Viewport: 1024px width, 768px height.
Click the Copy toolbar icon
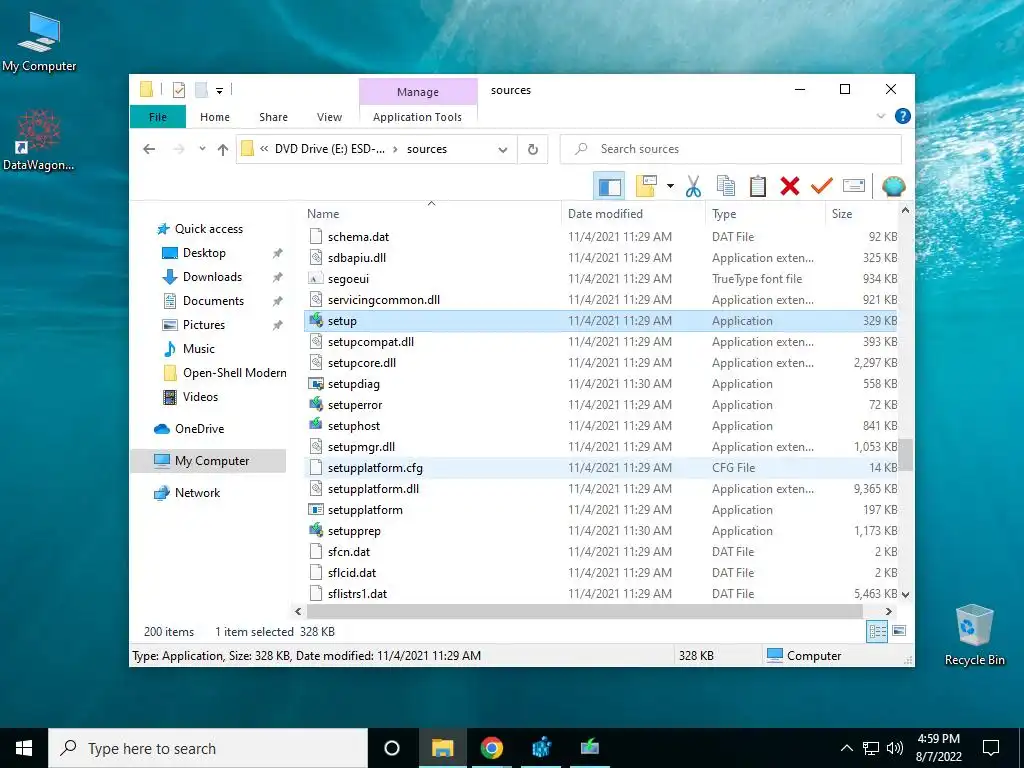(726, 186)
